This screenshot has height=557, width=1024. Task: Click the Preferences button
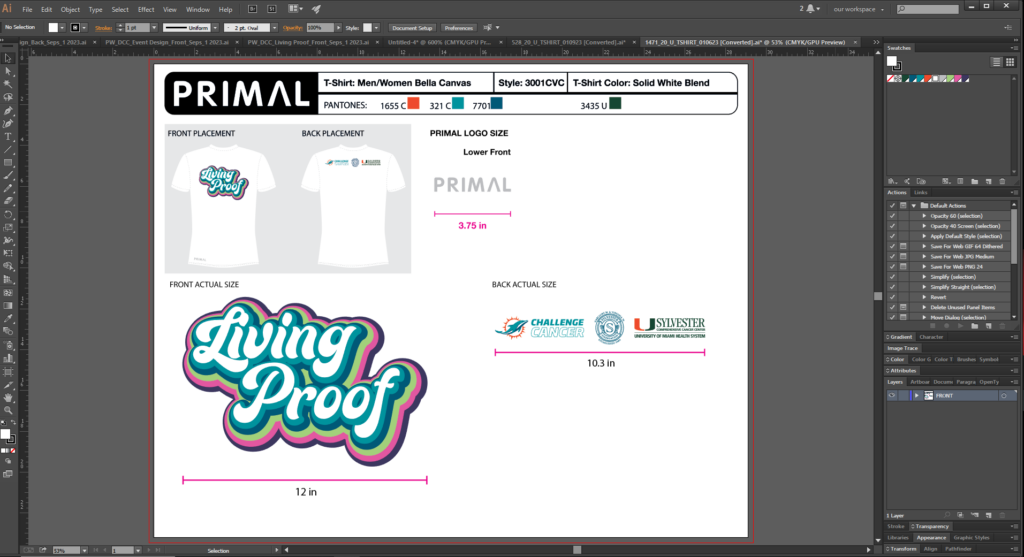click(458, 28)
